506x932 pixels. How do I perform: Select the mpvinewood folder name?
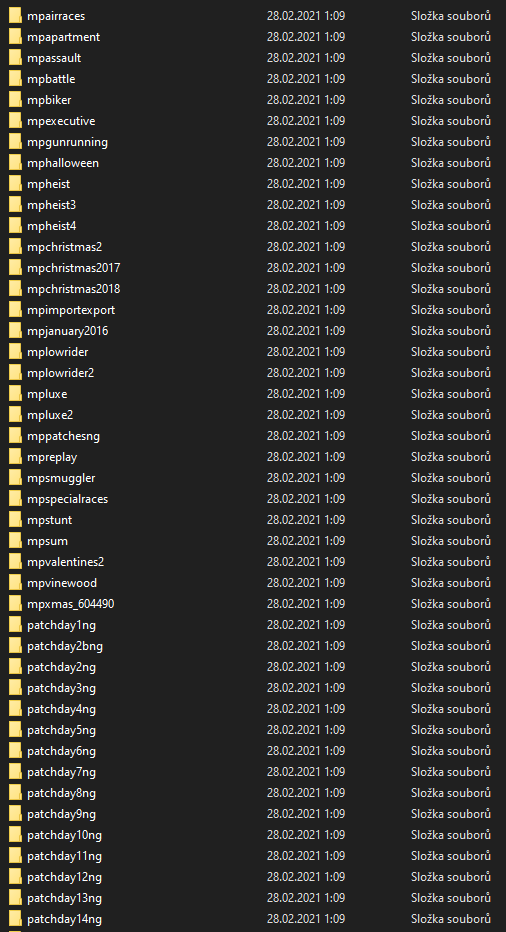pyautogui.click(x=62, y=583)
